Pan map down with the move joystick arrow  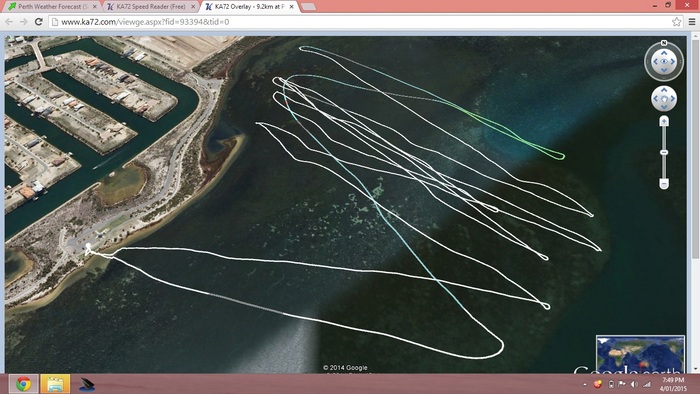664,106
